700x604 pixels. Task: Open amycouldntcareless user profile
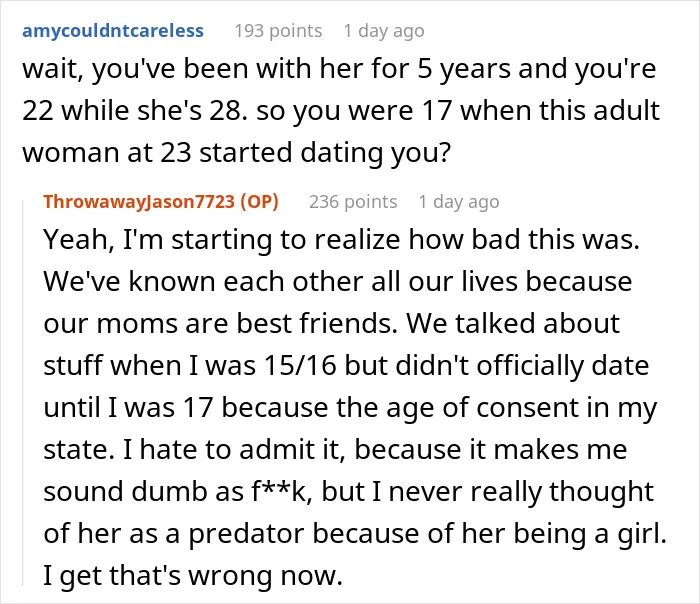click(x=113, y=31)
